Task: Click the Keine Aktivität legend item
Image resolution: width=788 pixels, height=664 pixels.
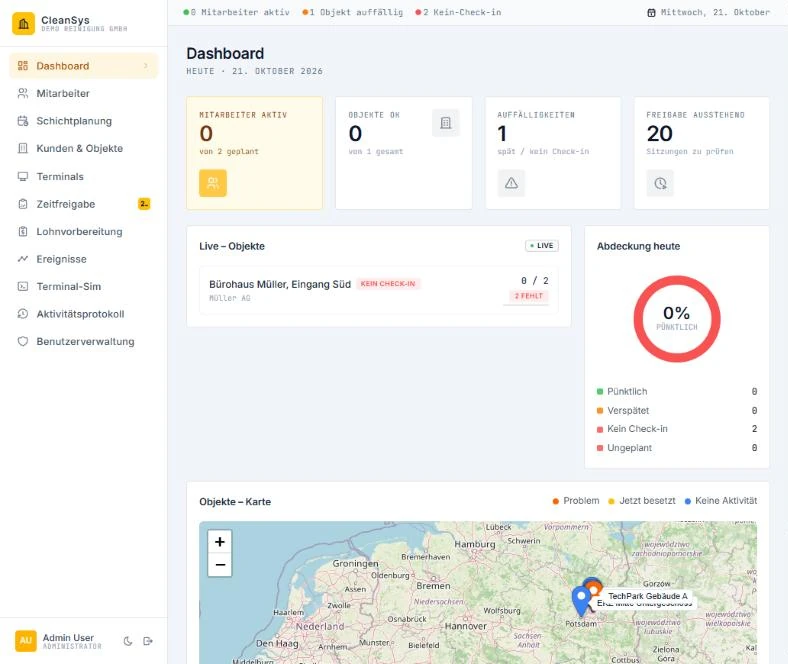Action: [721, 501]
